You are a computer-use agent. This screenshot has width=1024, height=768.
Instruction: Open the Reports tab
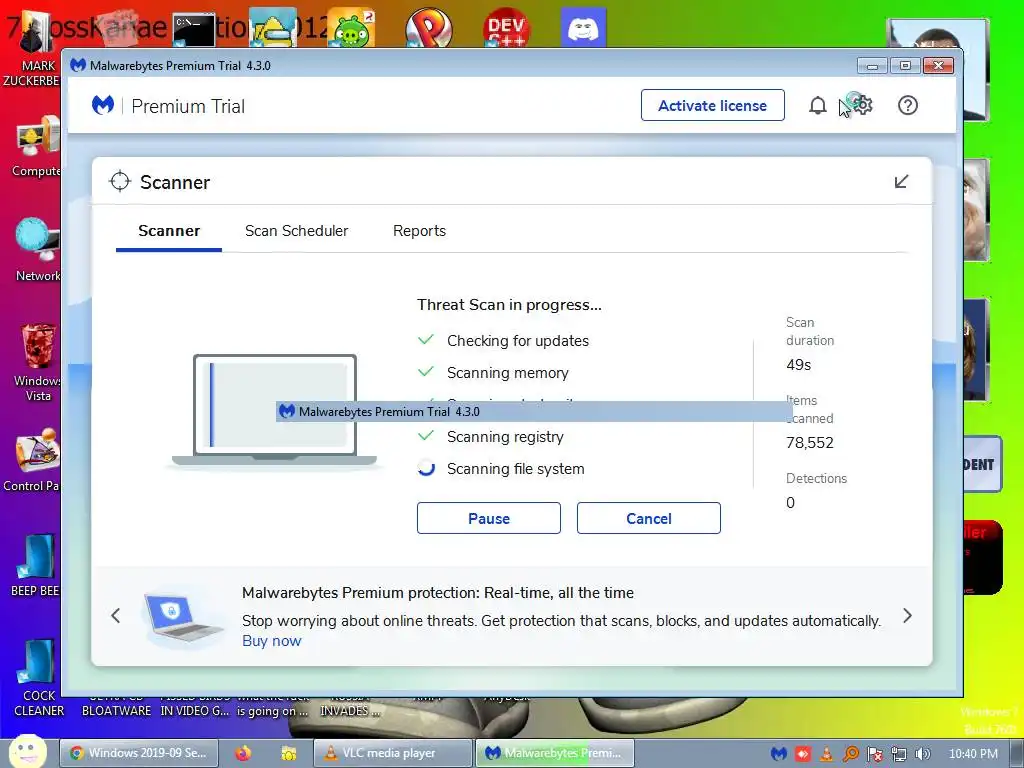coord(419,231)
